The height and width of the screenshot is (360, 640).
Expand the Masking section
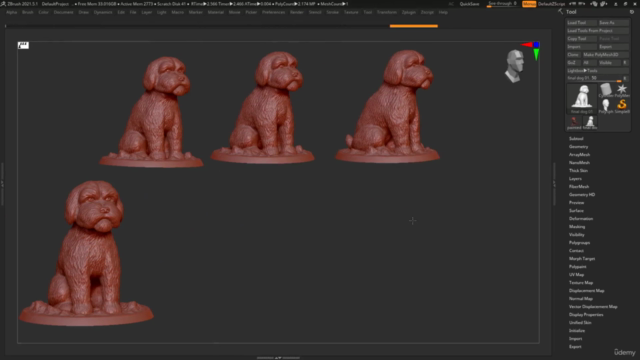577,227
